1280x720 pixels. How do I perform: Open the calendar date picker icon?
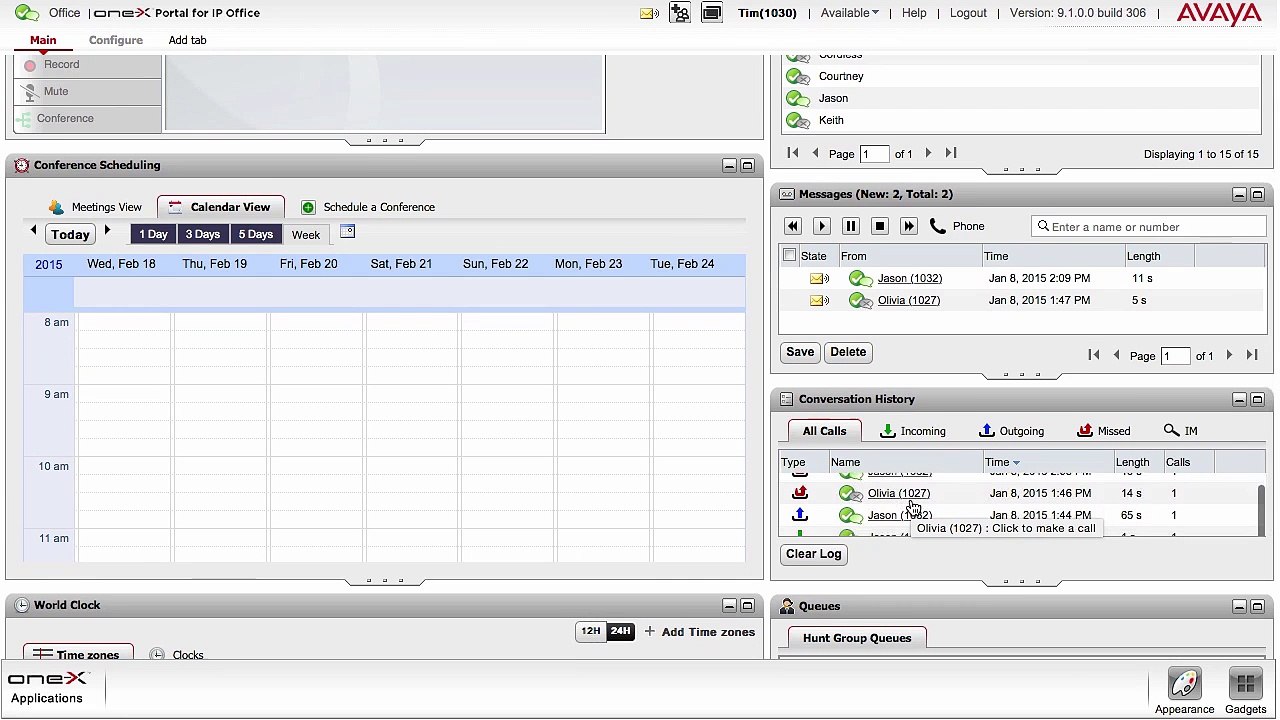tap(347, 232)
